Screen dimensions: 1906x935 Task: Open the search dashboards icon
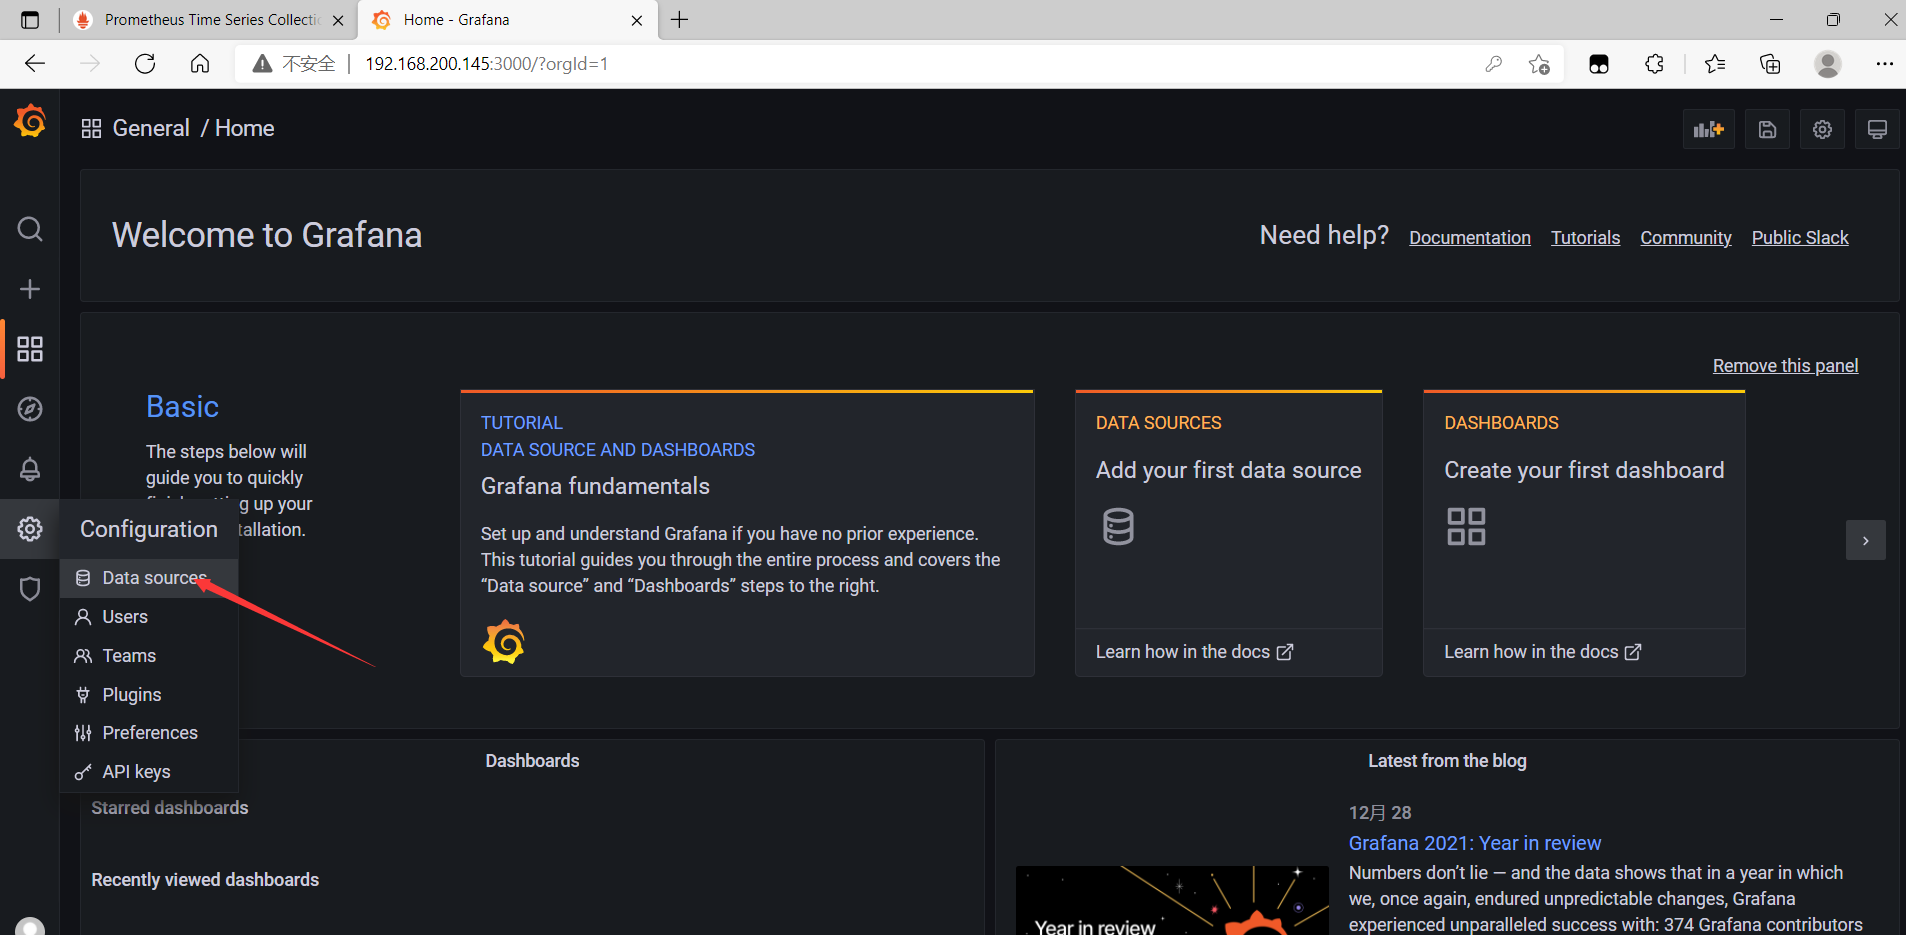[30, 229]
